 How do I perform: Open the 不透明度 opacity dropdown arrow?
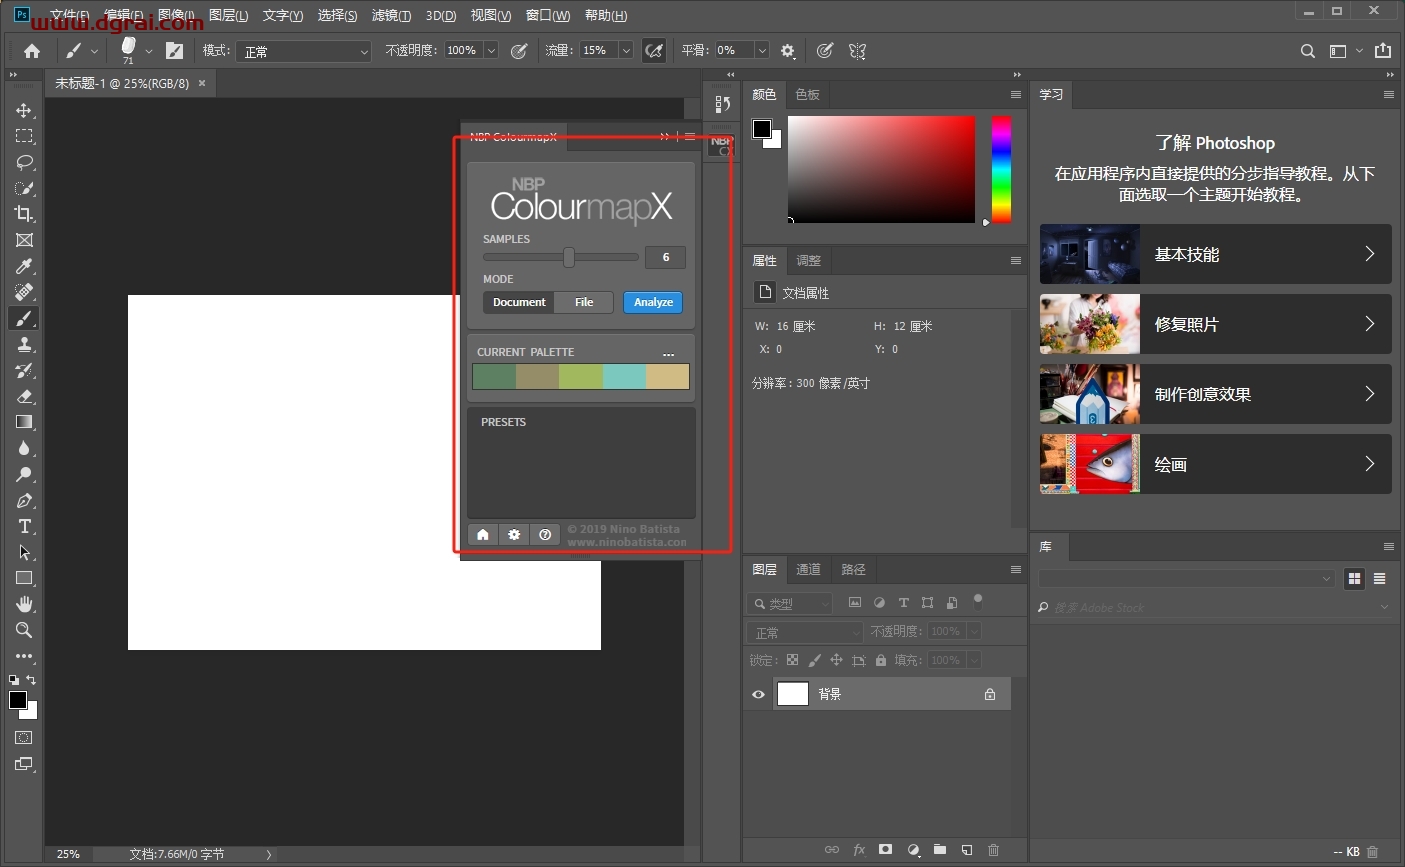pyautogui.click(x=491, y=51)
